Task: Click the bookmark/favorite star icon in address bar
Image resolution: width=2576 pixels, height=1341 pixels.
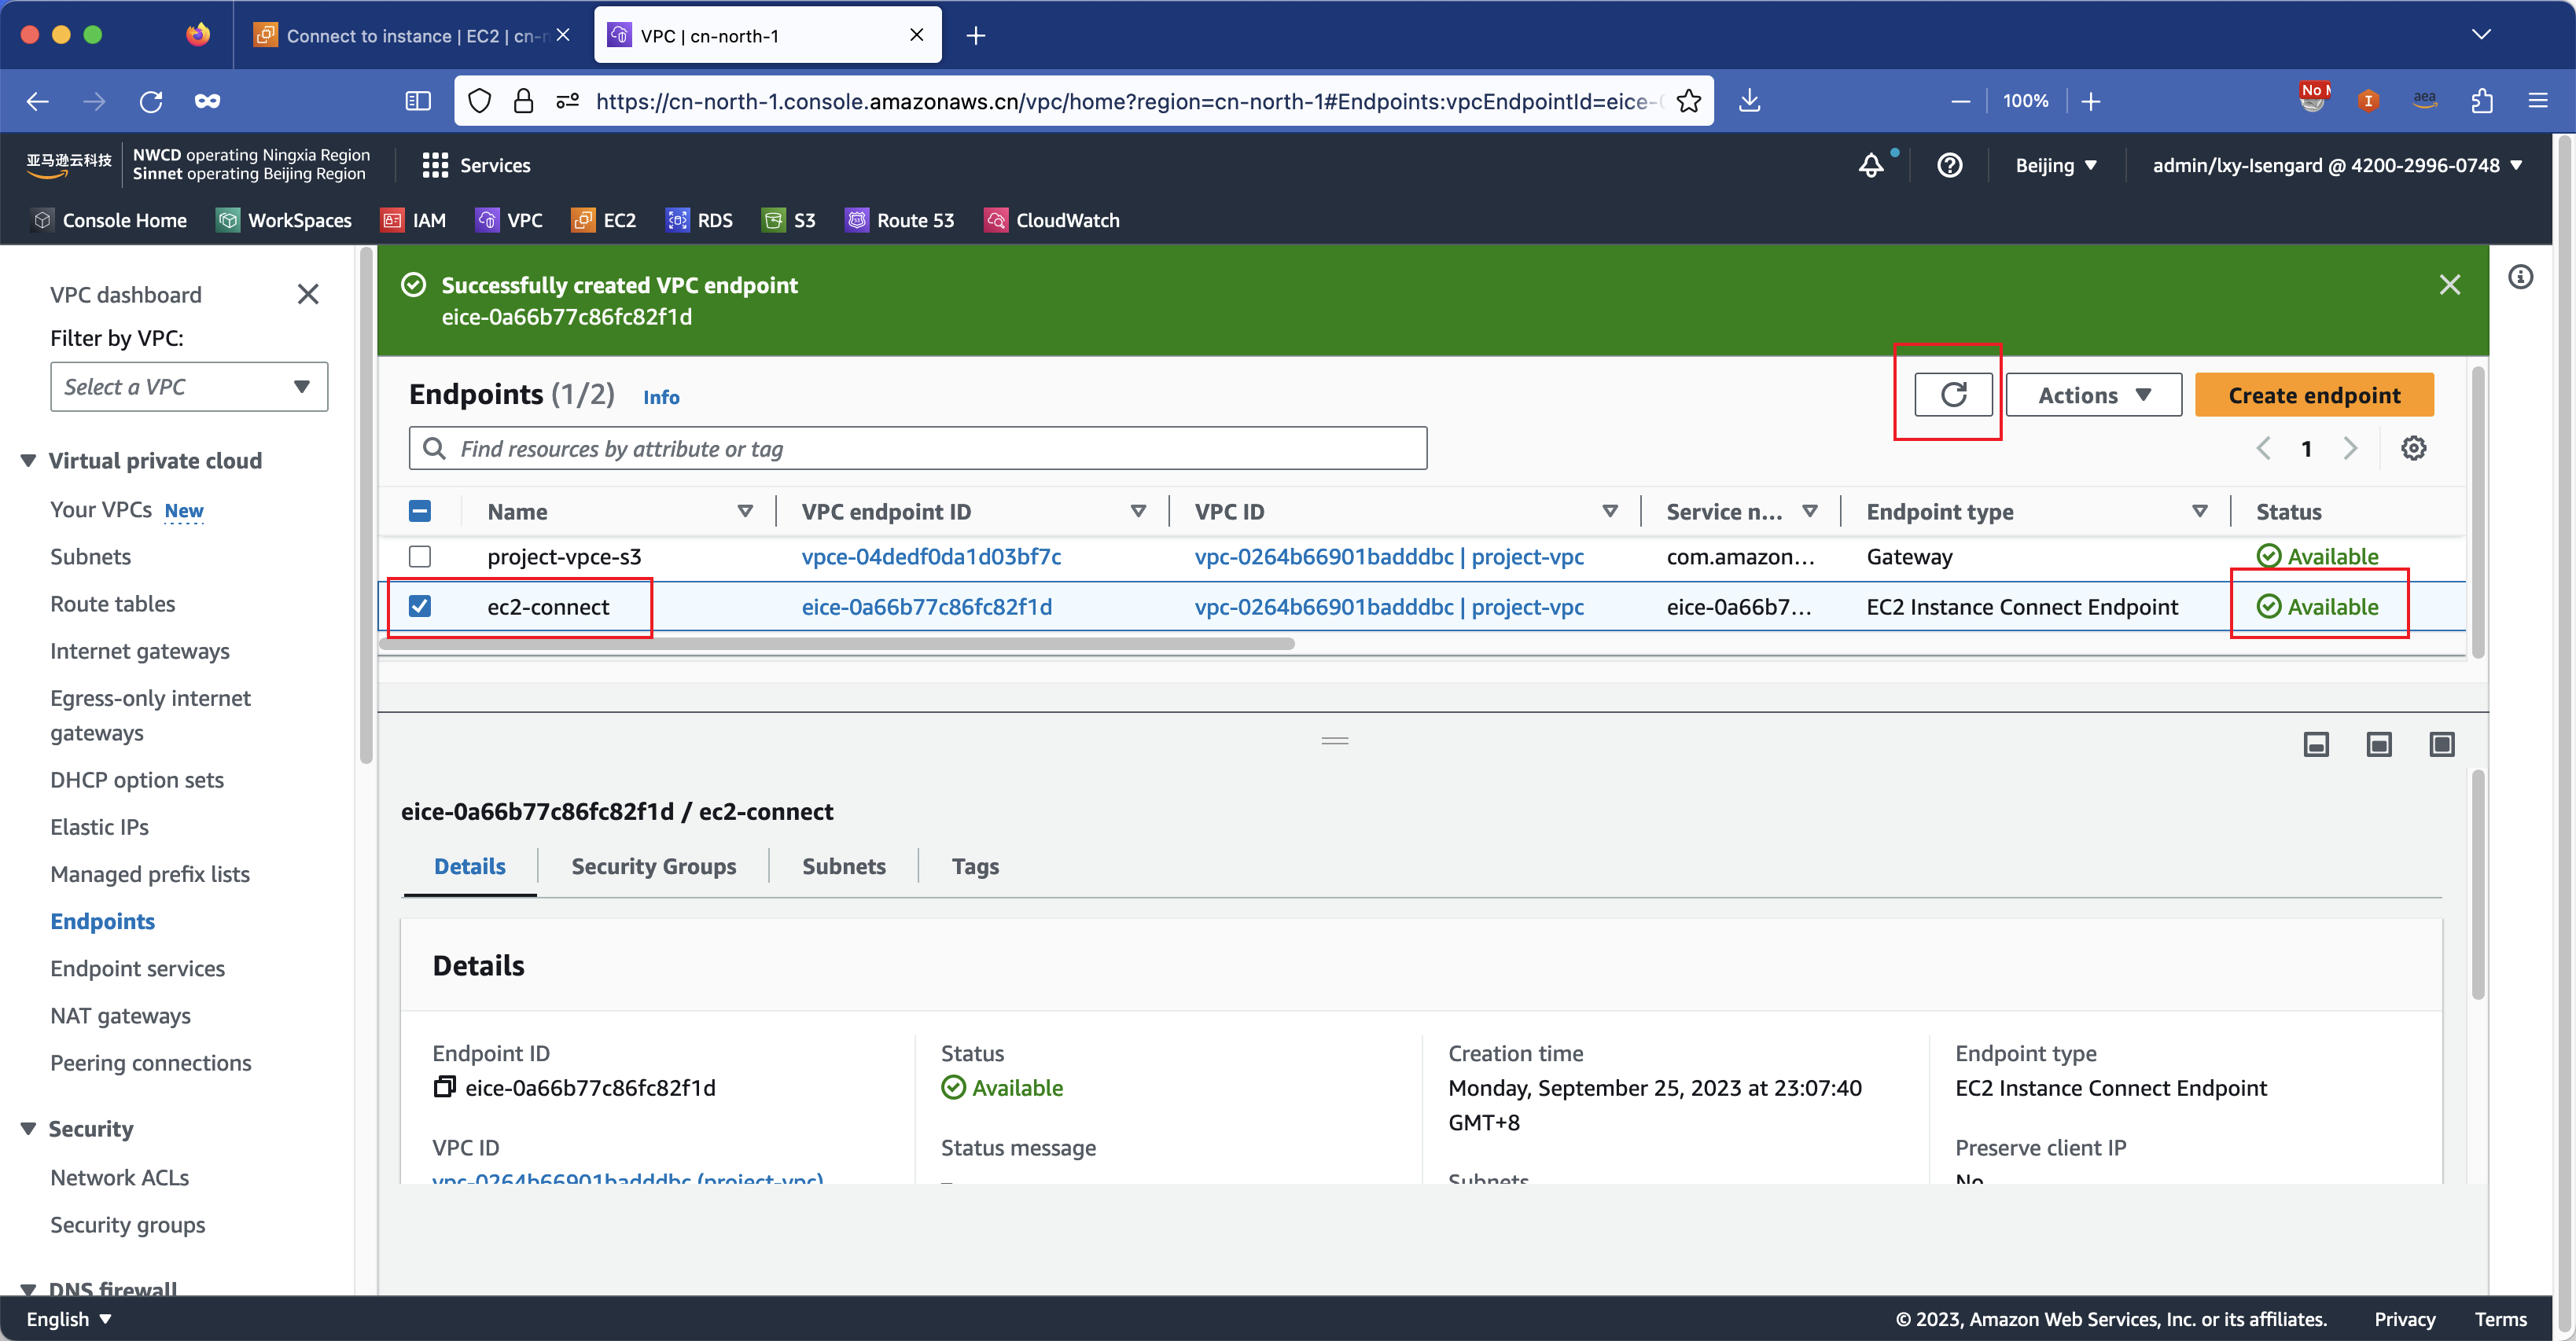Action: coord(1687,101)
